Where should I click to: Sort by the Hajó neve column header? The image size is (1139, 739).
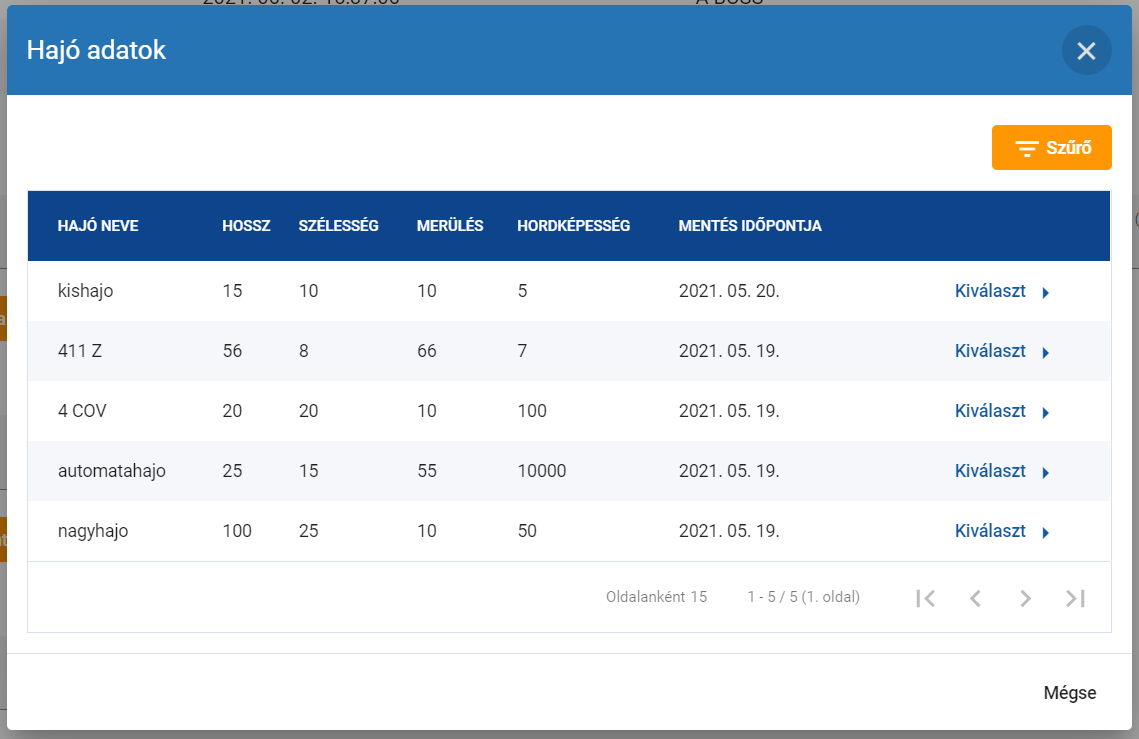coord(98,226)
